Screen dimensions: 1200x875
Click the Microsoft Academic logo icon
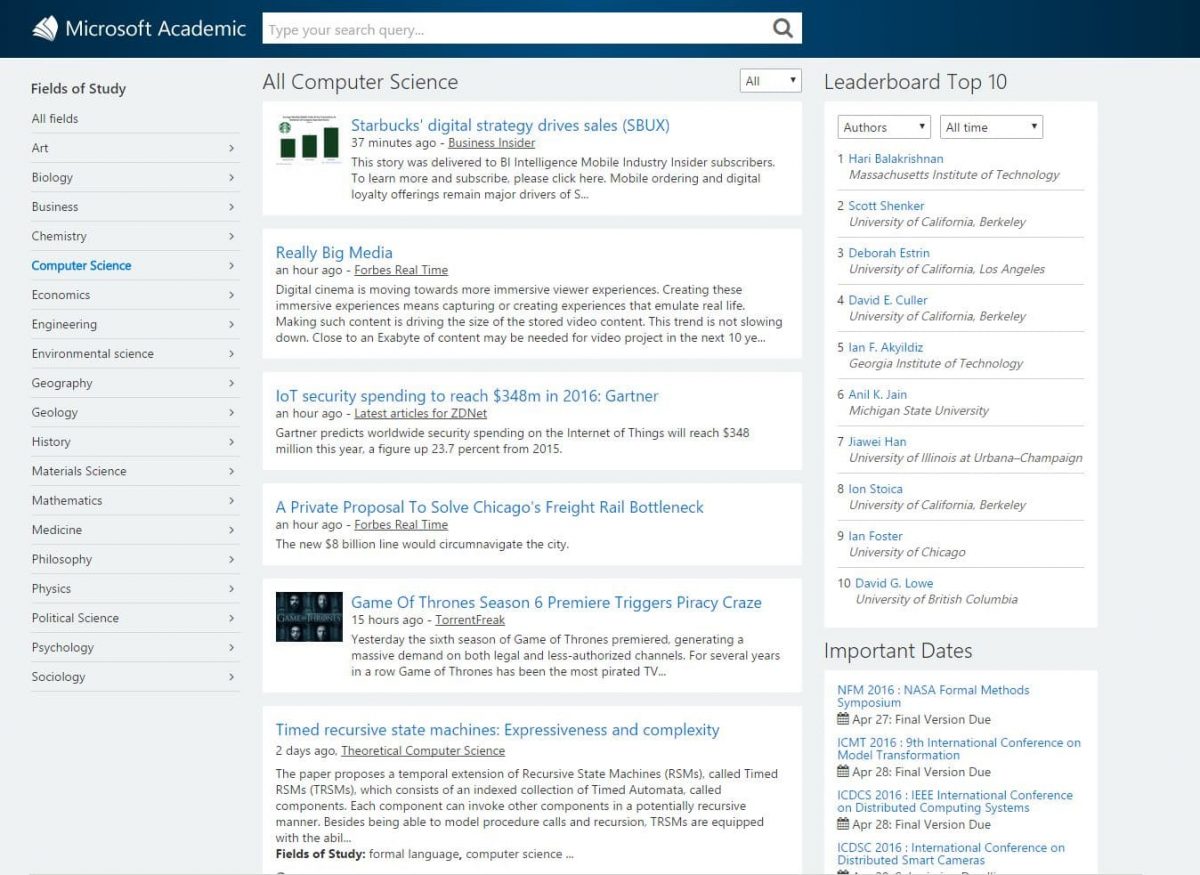pos(45,28)
